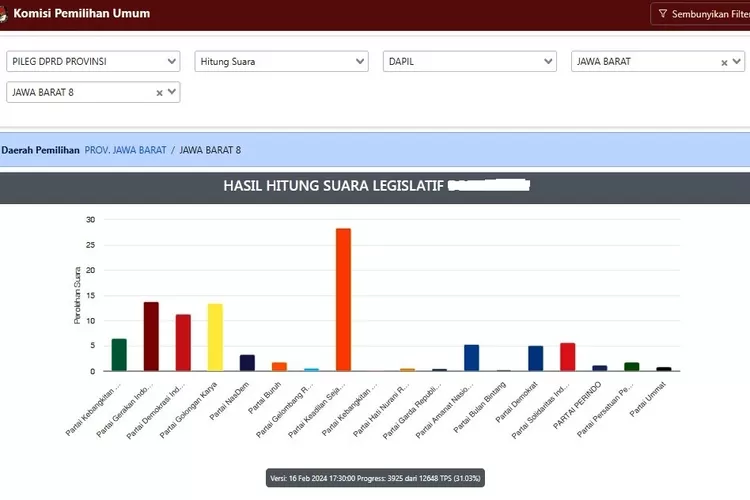The height and width of the screenshot is (500, 750).
Task: Click the Partai Gerakan Indo... axis label
Action: pos(124,410)
